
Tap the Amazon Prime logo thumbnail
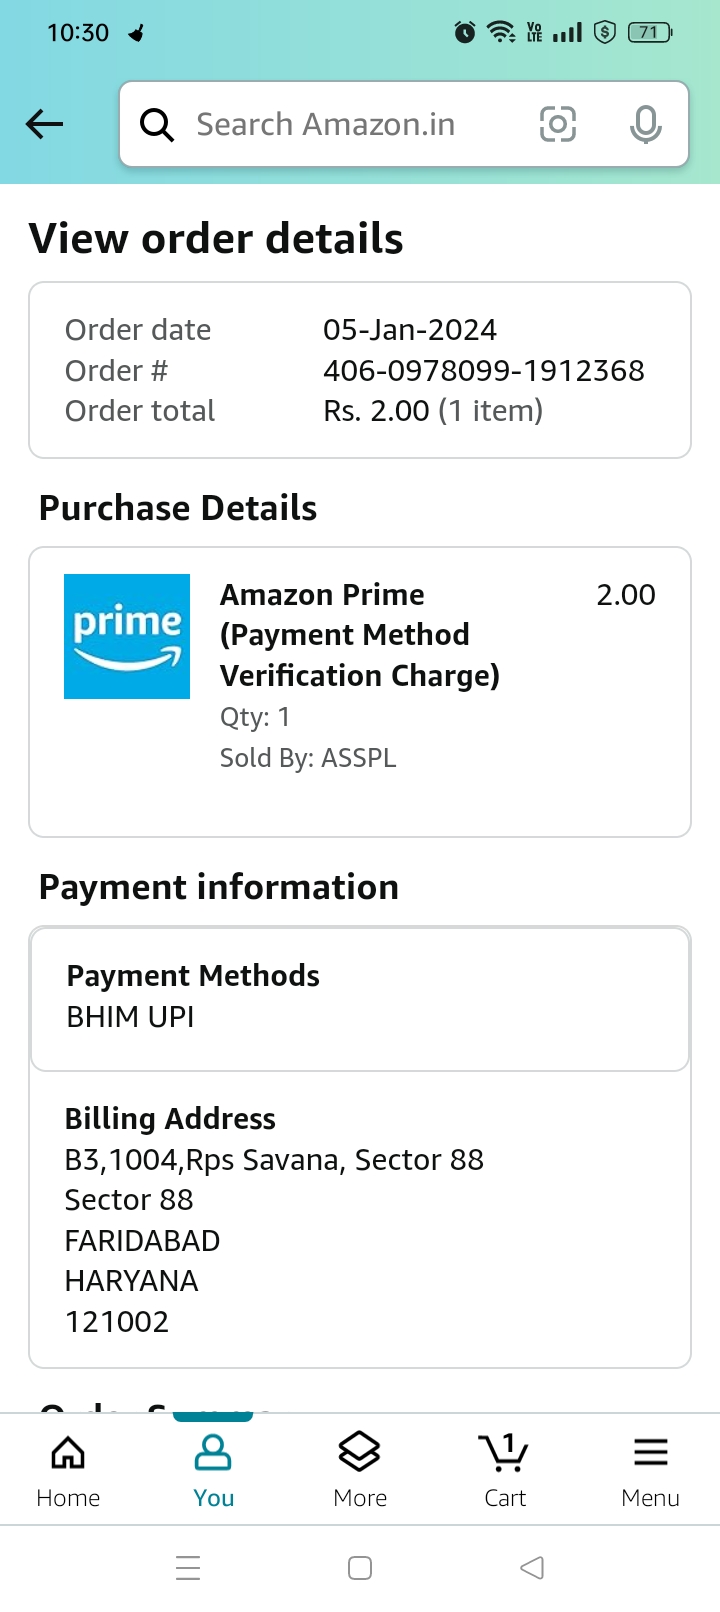[127, 636]
